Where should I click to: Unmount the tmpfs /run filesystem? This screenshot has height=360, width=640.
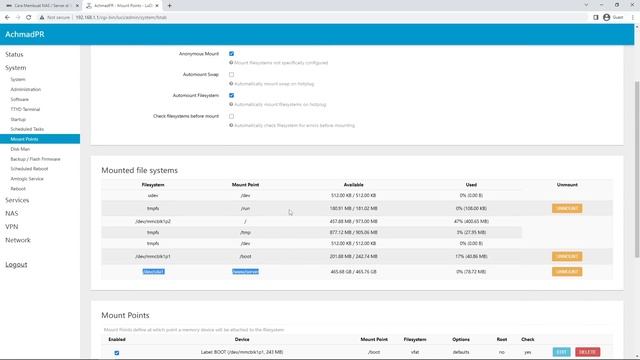click(567, 209)
